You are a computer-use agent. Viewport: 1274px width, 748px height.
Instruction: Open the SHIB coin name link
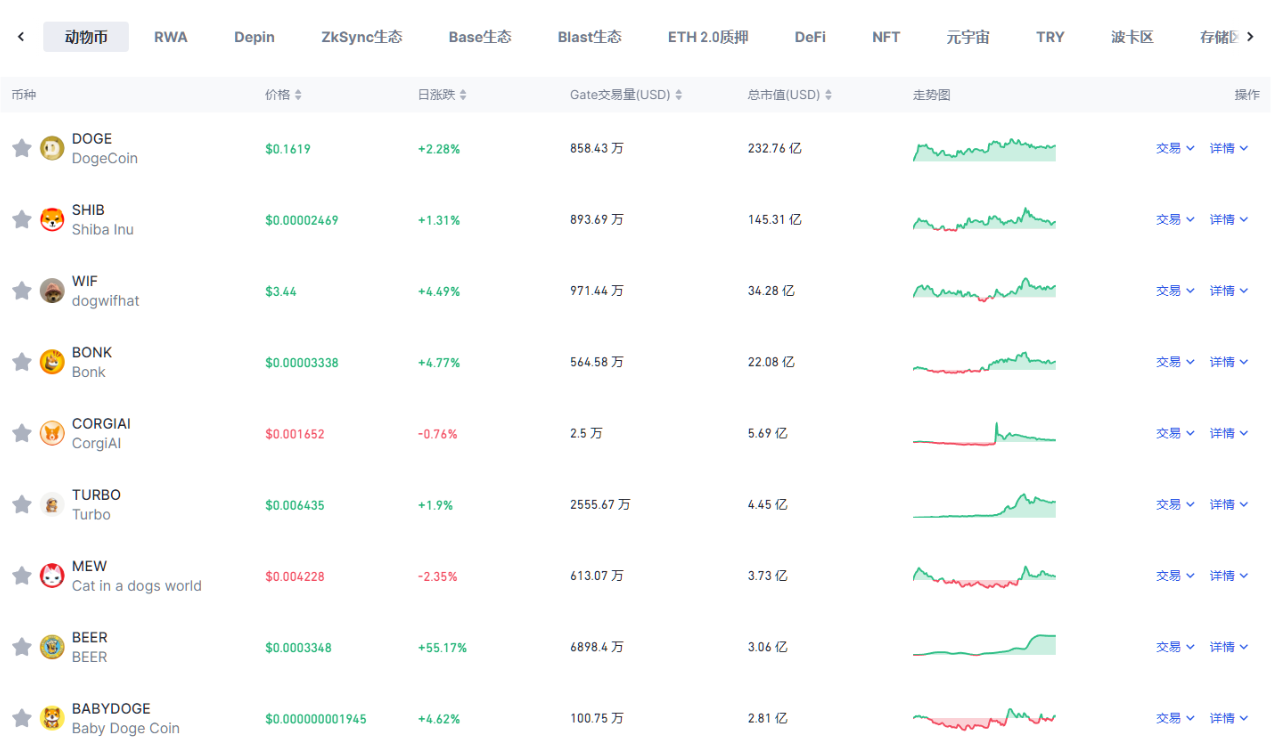tap(88, 210)
